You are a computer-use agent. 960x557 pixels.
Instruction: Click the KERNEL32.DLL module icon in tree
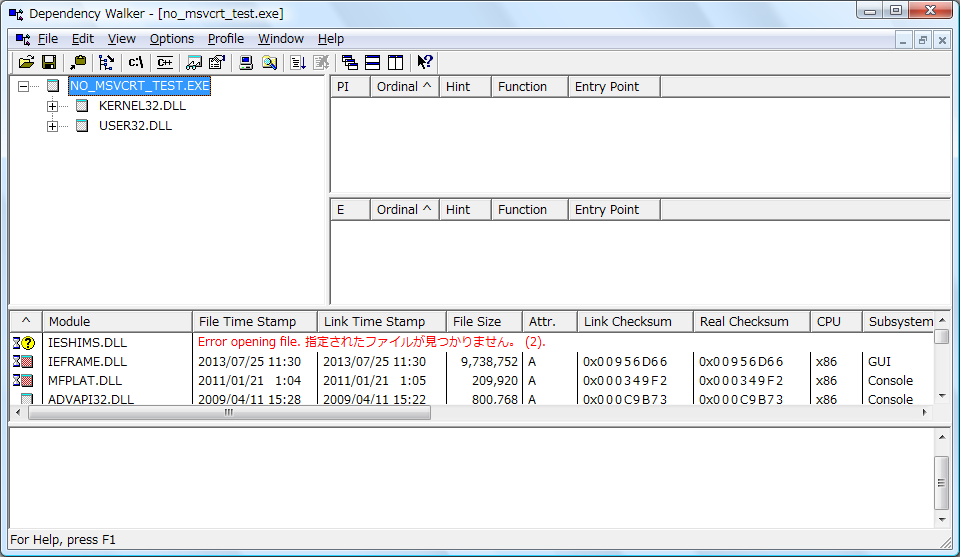pos(82,106)
